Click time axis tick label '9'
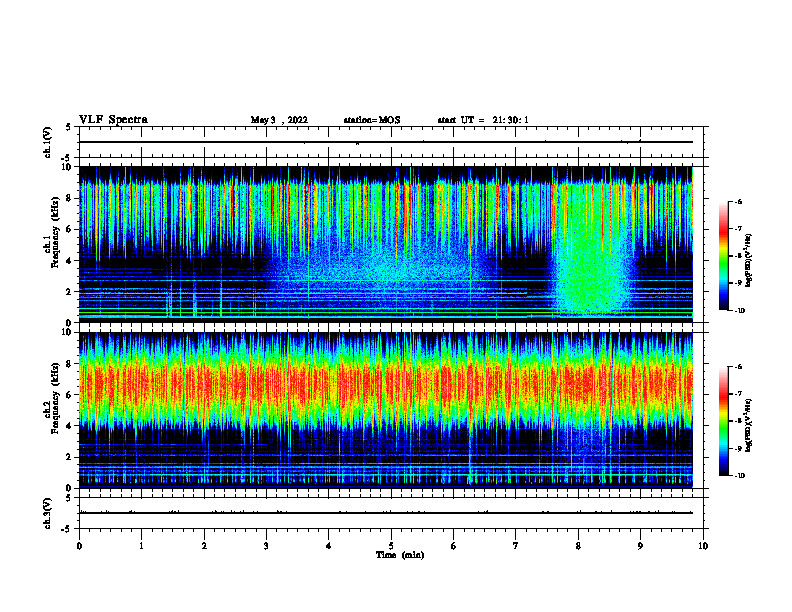Image resolution: width=792 pixels, height=612 pixels. coord(640,546)
